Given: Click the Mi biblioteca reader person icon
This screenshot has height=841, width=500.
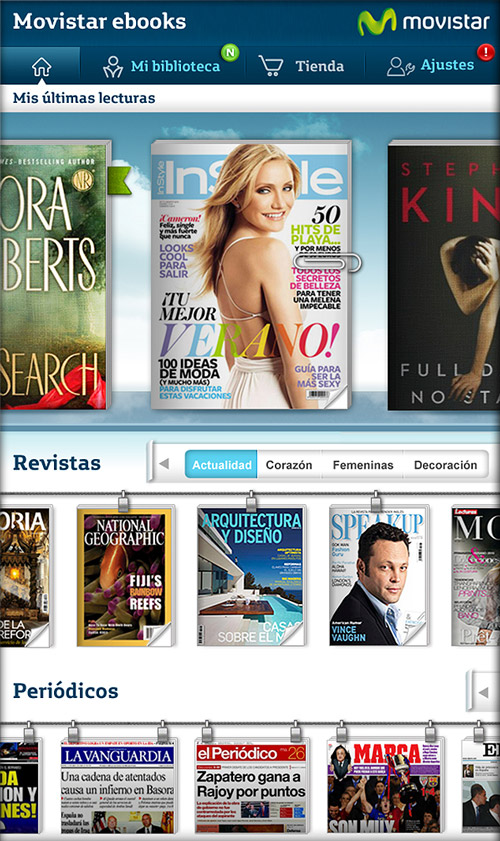Looking at the screenshot, I should point(113,67).
